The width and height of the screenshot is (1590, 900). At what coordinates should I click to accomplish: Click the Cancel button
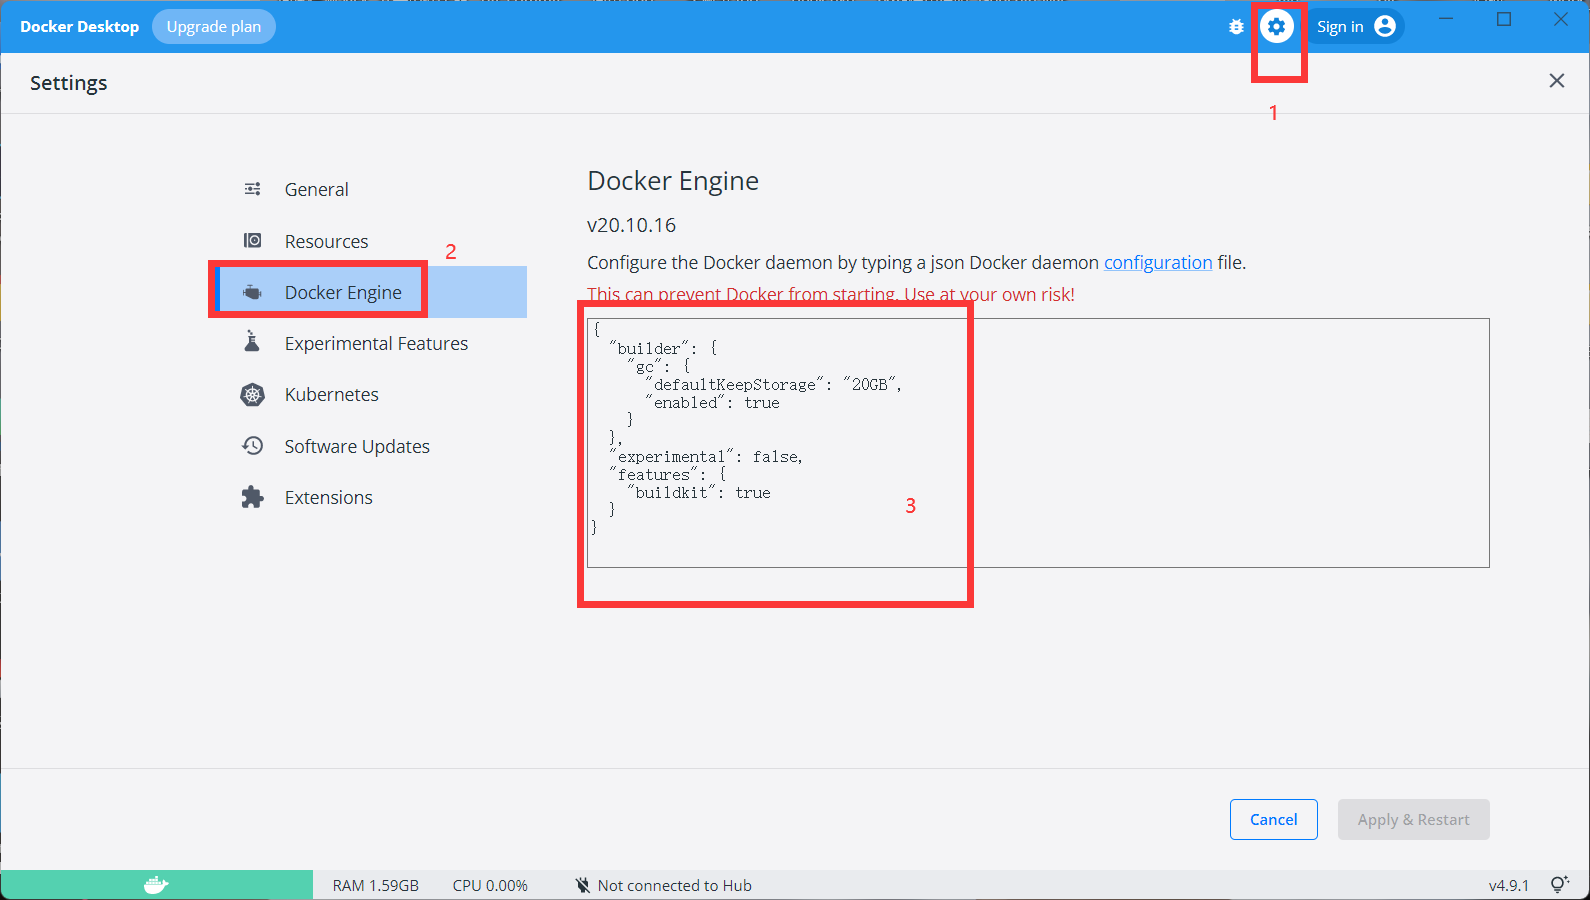tap(1274, 819)
